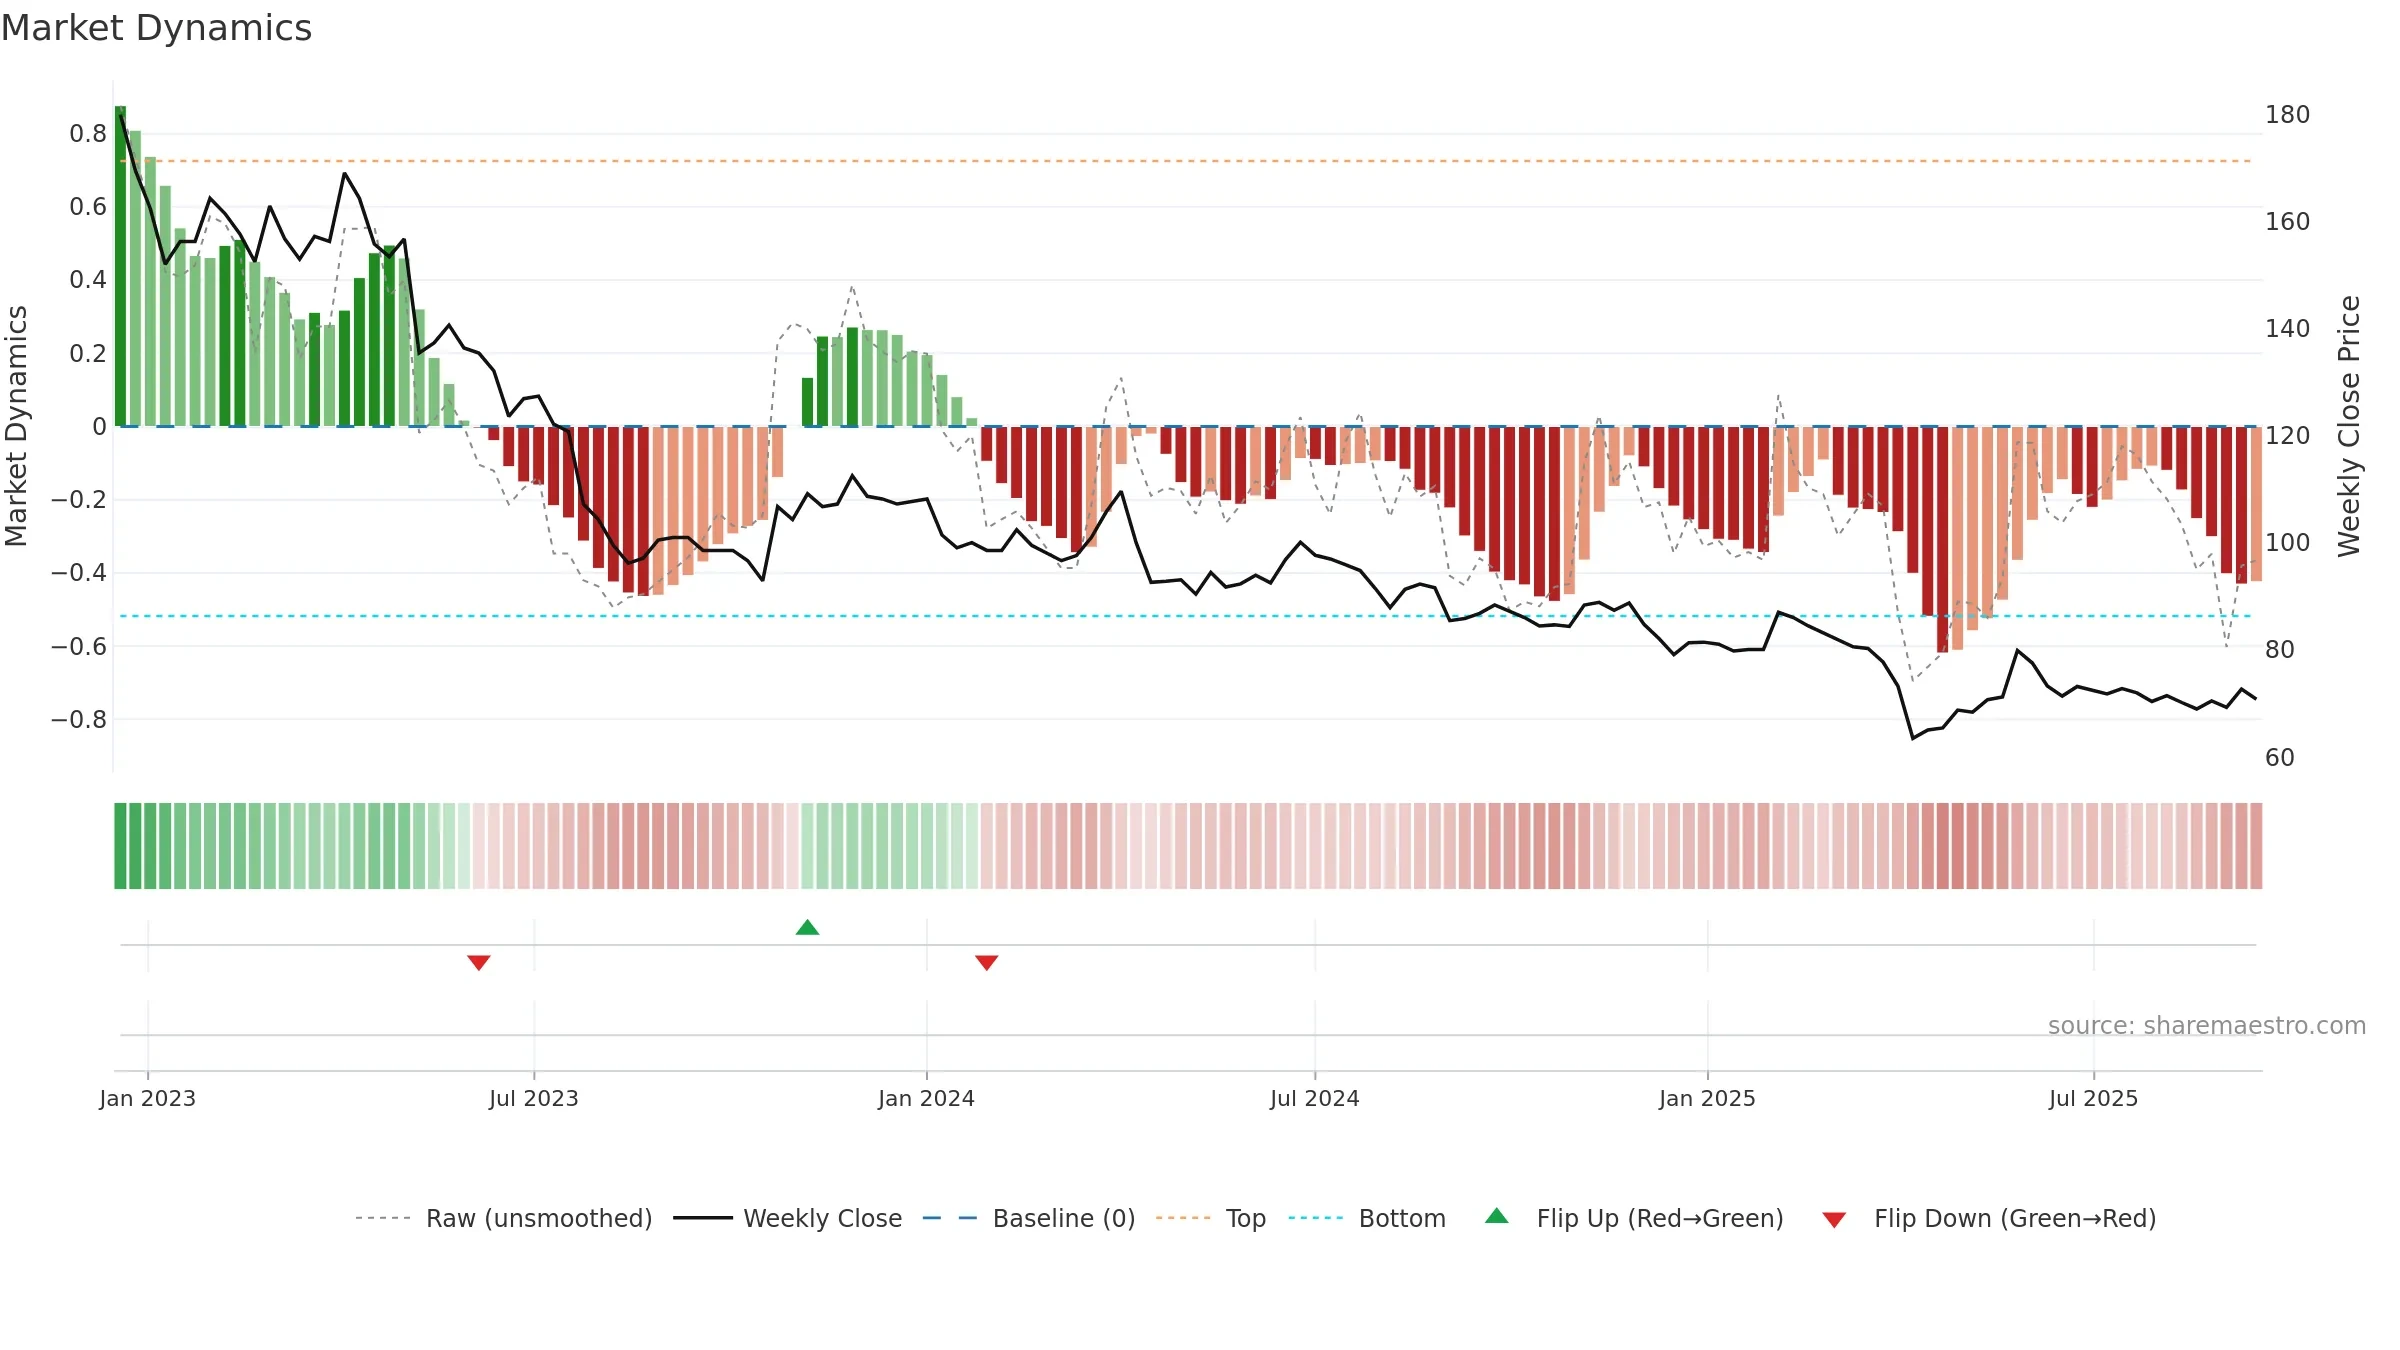Click the last red heat strip cell at right
The image size is (2400, 1350).
point(2256,846)
